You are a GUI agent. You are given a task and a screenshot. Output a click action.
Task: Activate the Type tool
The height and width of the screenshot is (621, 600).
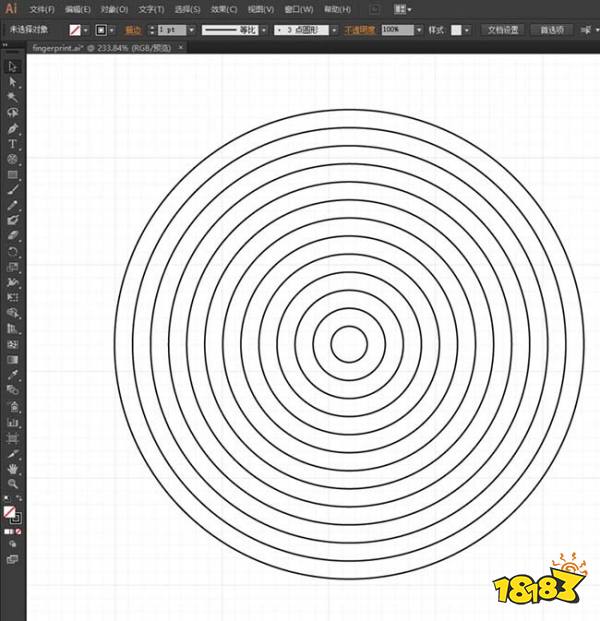[13, 144]
